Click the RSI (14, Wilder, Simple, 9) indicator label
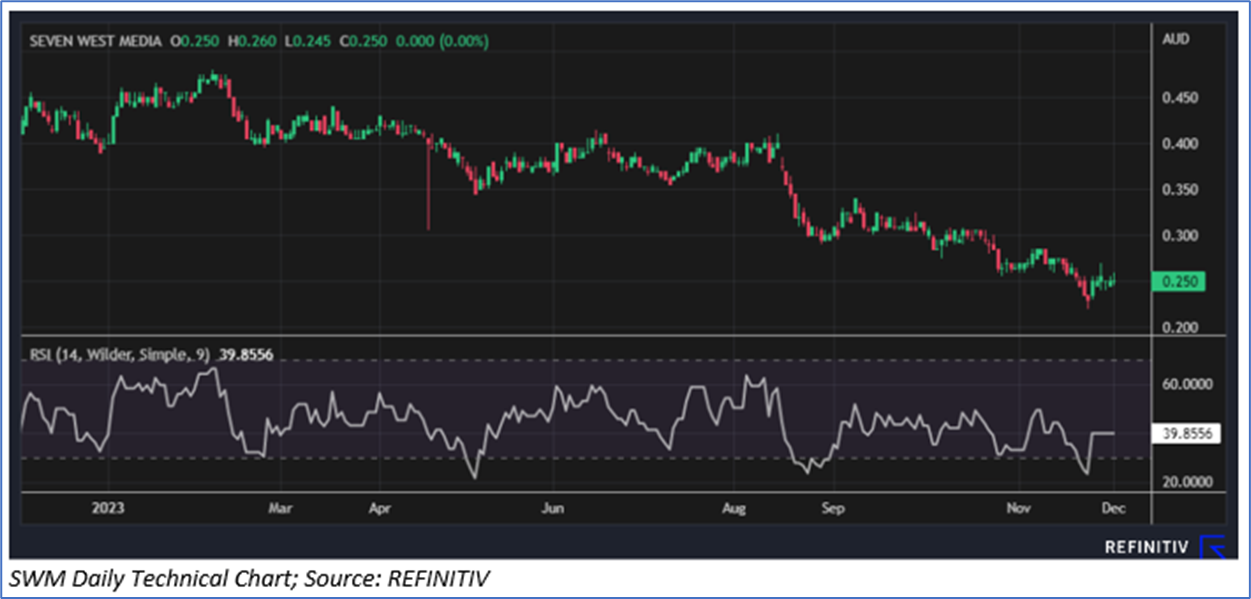Viewport: 1251px width, 599px height. coord(122,353)
